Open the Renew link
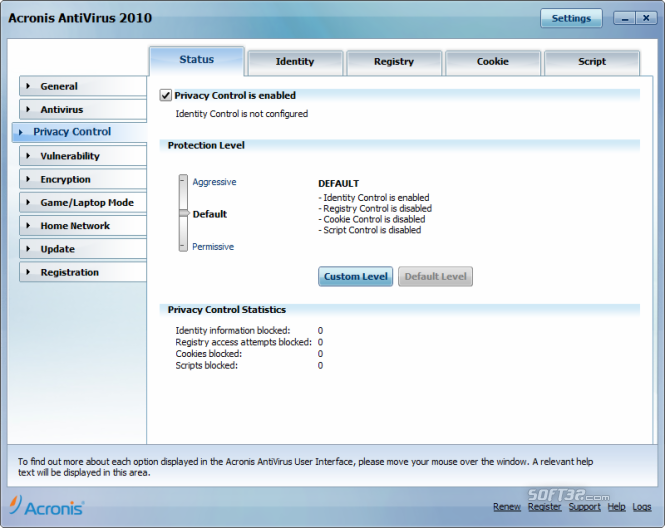Image resolution: width=665 pixels, height=528 pixels. tap(507, 507)
